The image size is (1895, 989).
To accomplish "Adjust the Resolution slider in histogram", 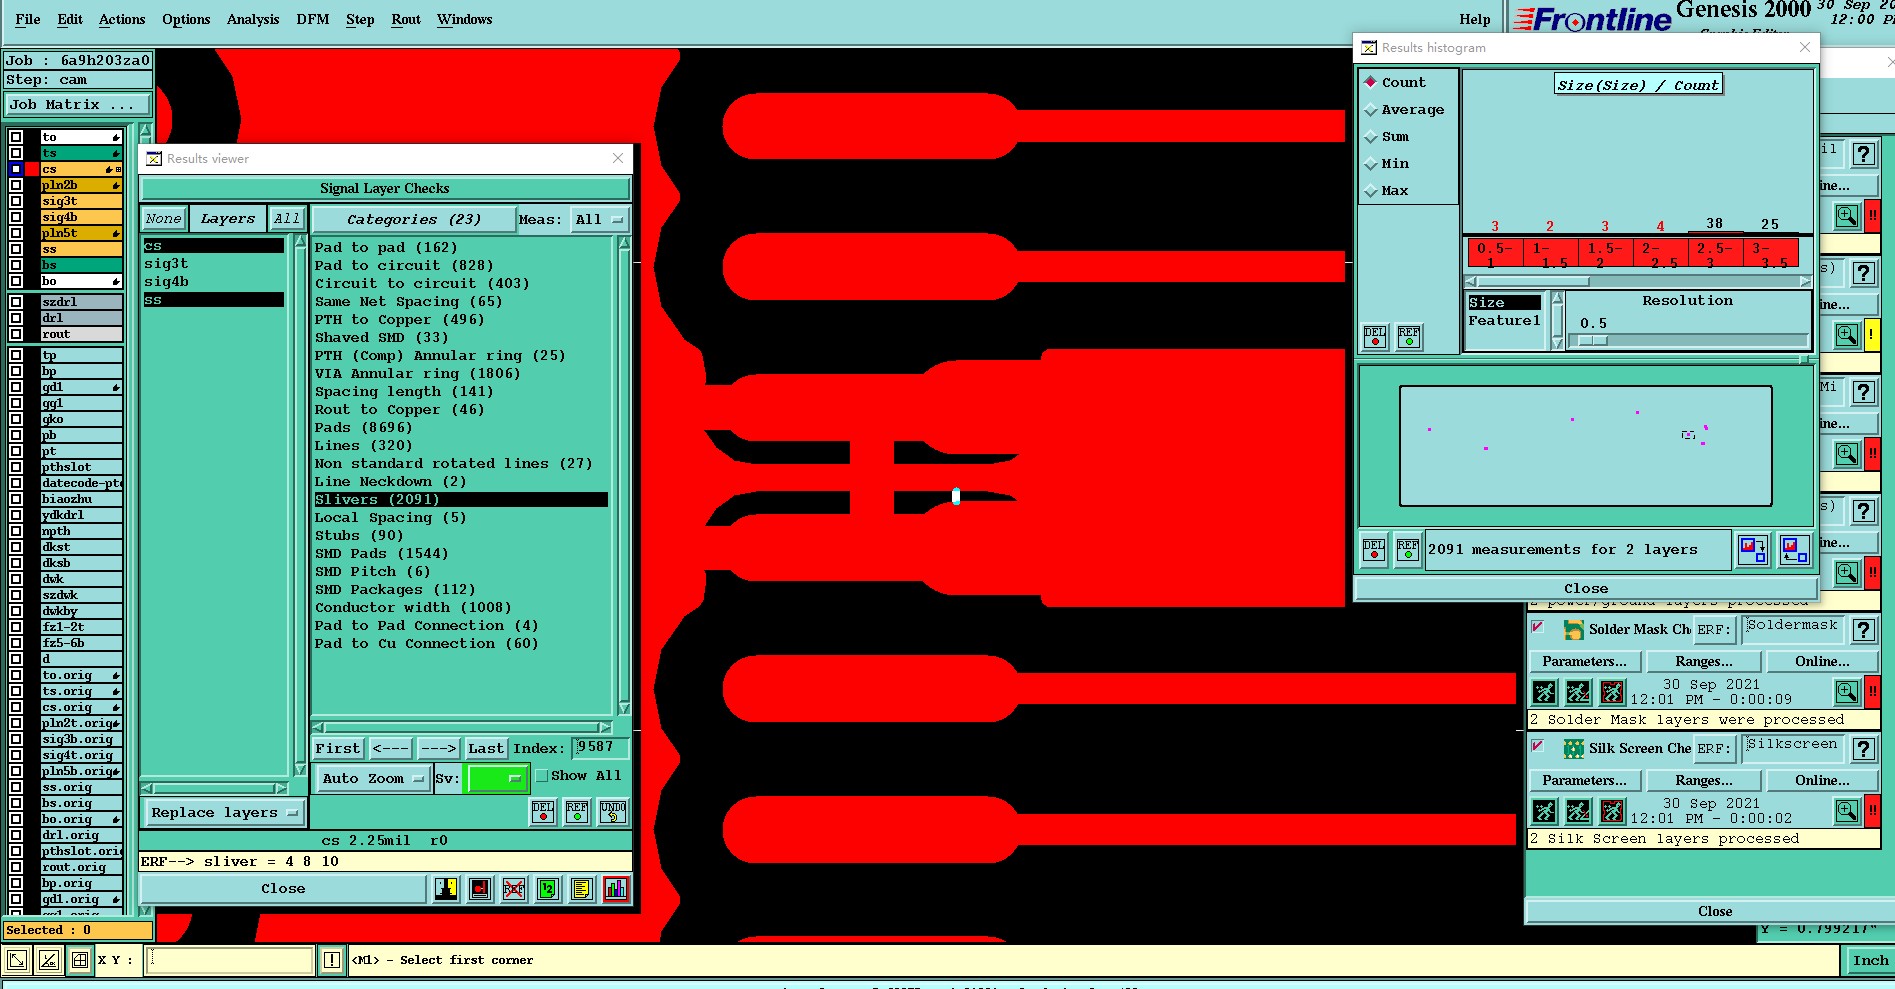I will point(1593,341).
